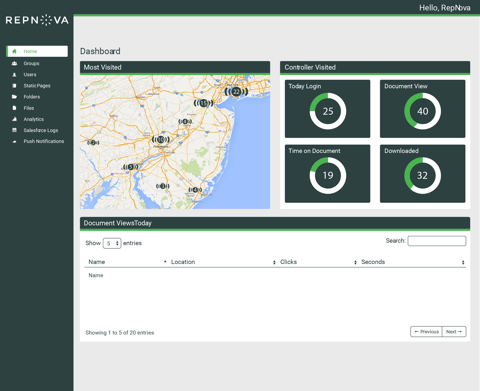Click the Dashboard page title
This screenshot has height=391, width=480.
[100, 51]
